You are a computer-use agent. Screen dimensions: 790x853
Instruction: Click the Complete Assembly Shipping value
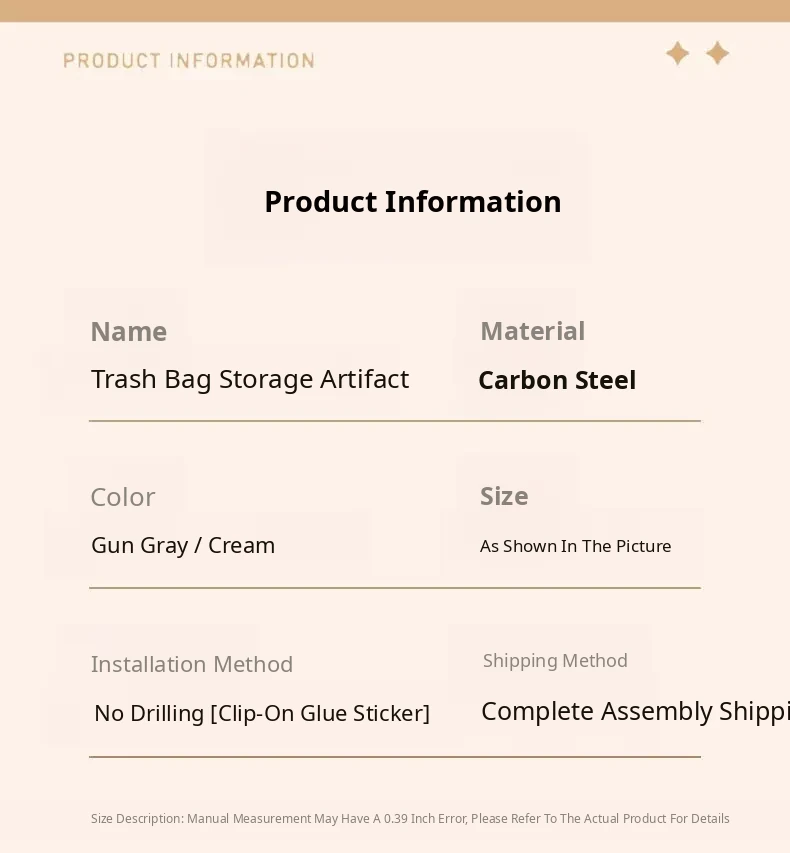pyautogui.click(x=634, y=712)
